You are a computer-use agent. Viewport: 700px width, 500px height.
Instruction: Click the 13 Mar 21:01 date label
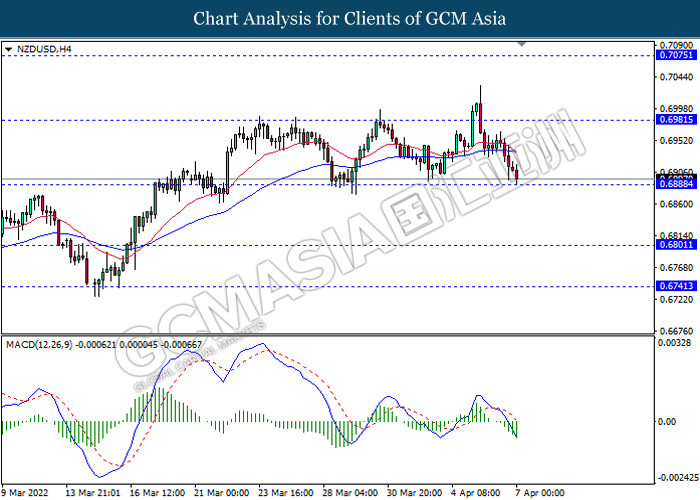(93, 493)
